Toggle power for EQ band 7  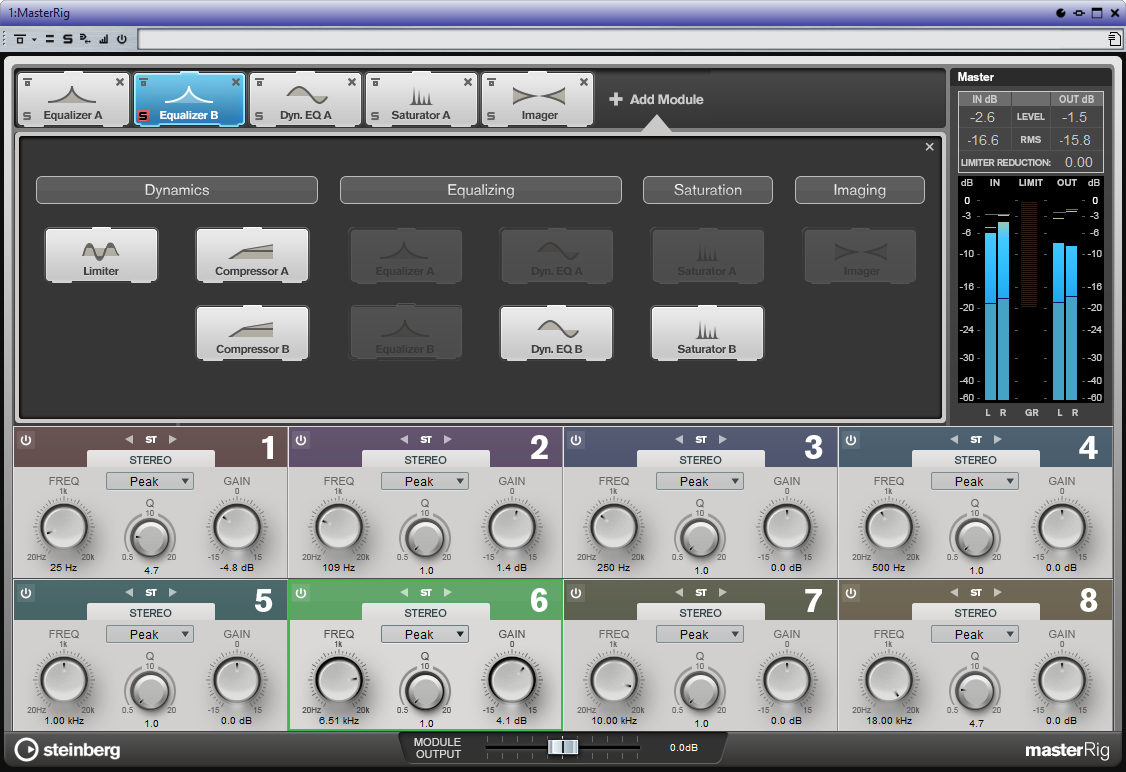click(576, 593)
